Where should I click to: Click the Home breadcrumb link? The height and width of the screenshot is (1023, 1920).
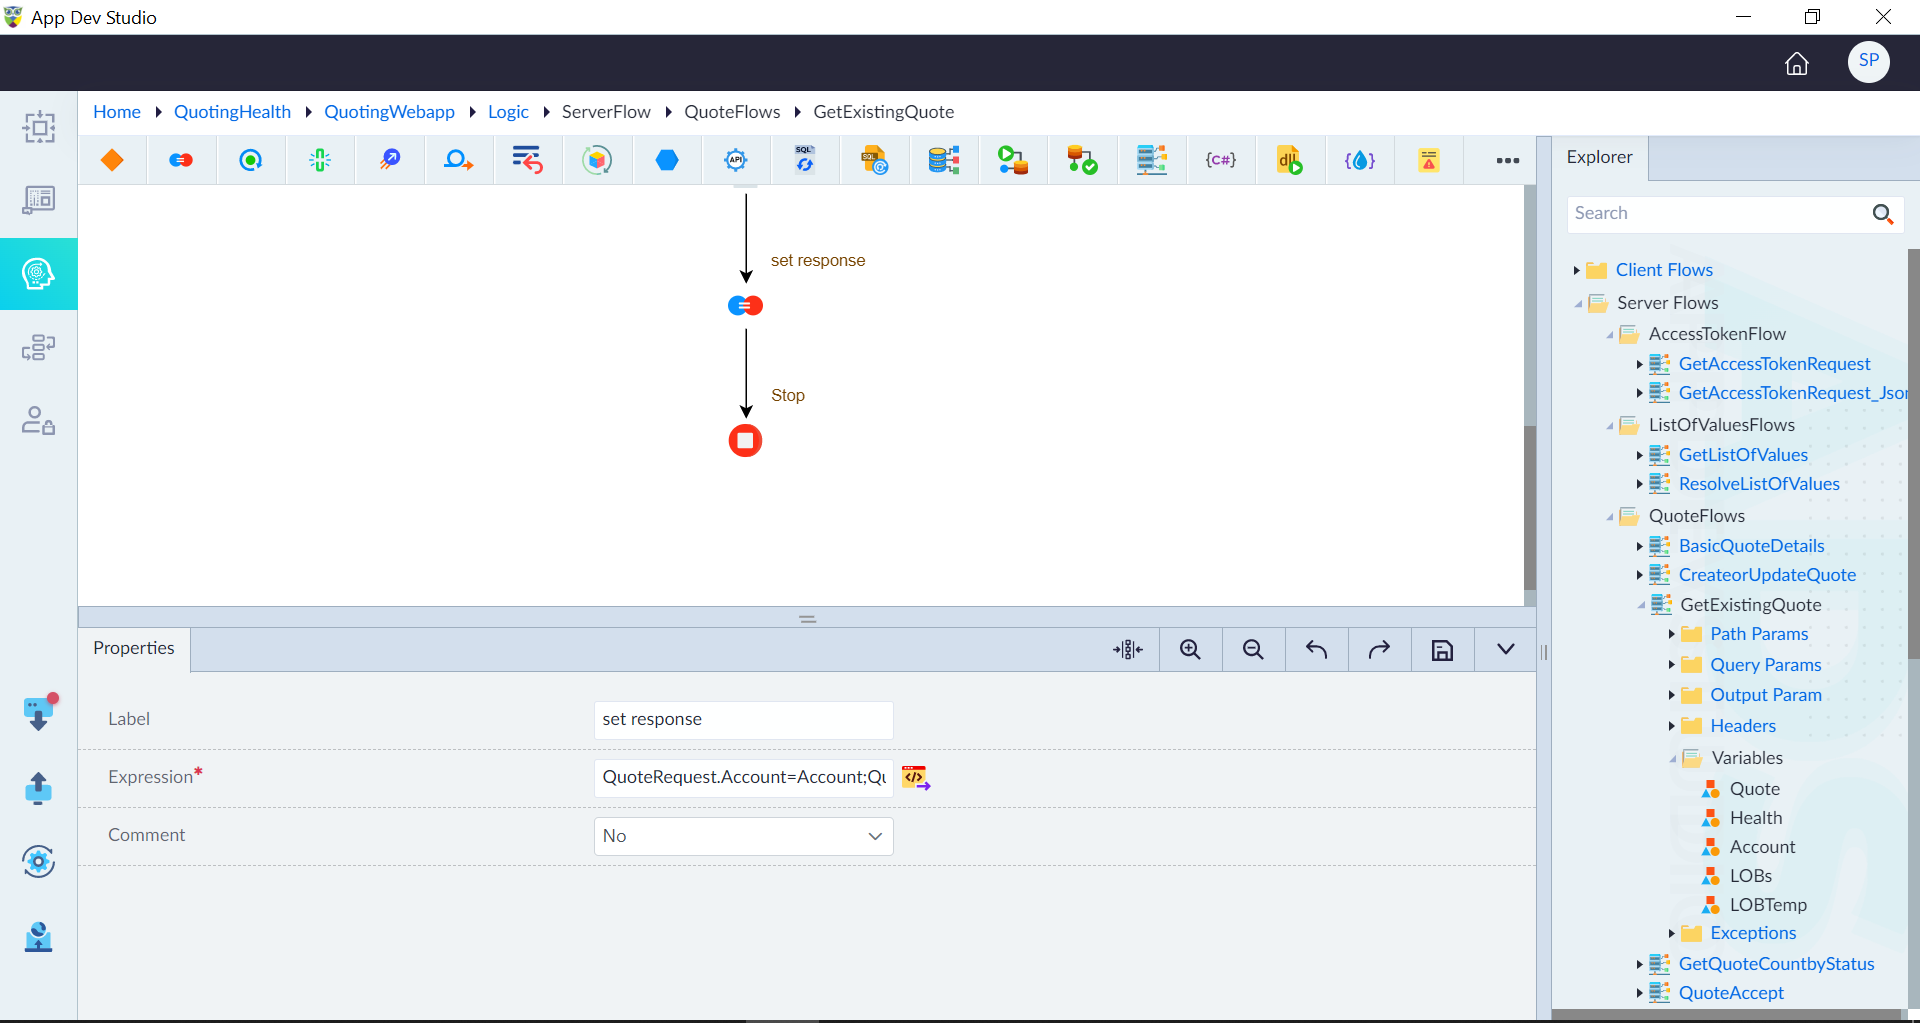click(x=117, y=112)
